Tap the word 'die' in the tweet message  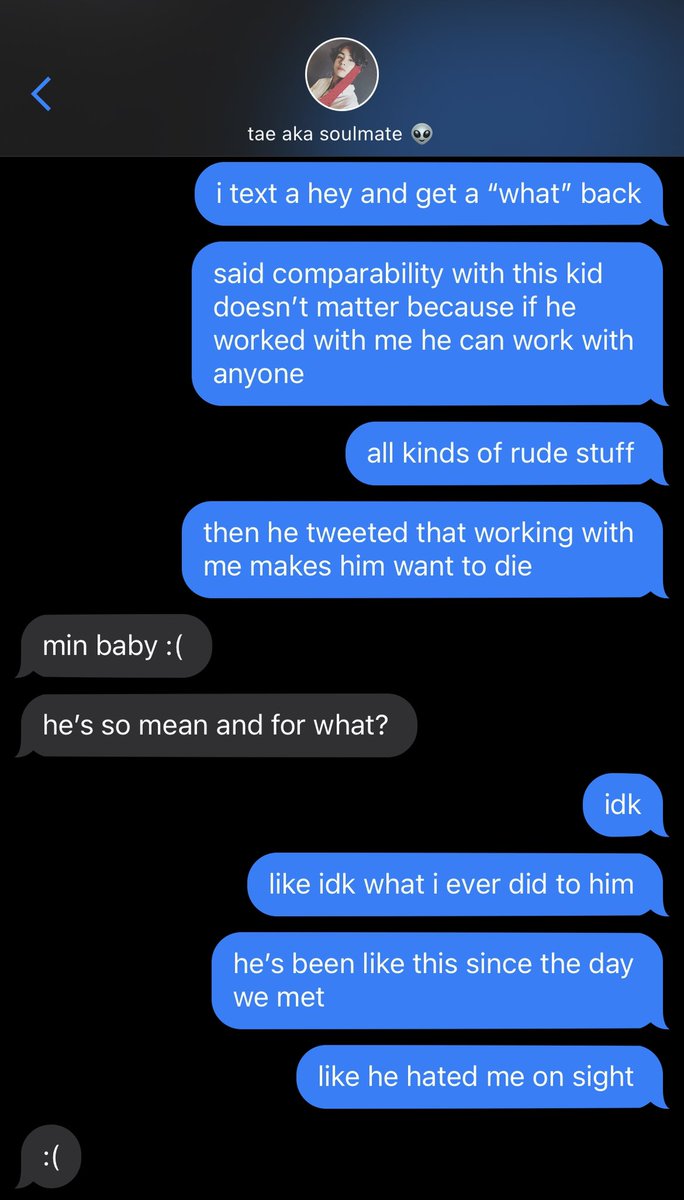(512, 566)
